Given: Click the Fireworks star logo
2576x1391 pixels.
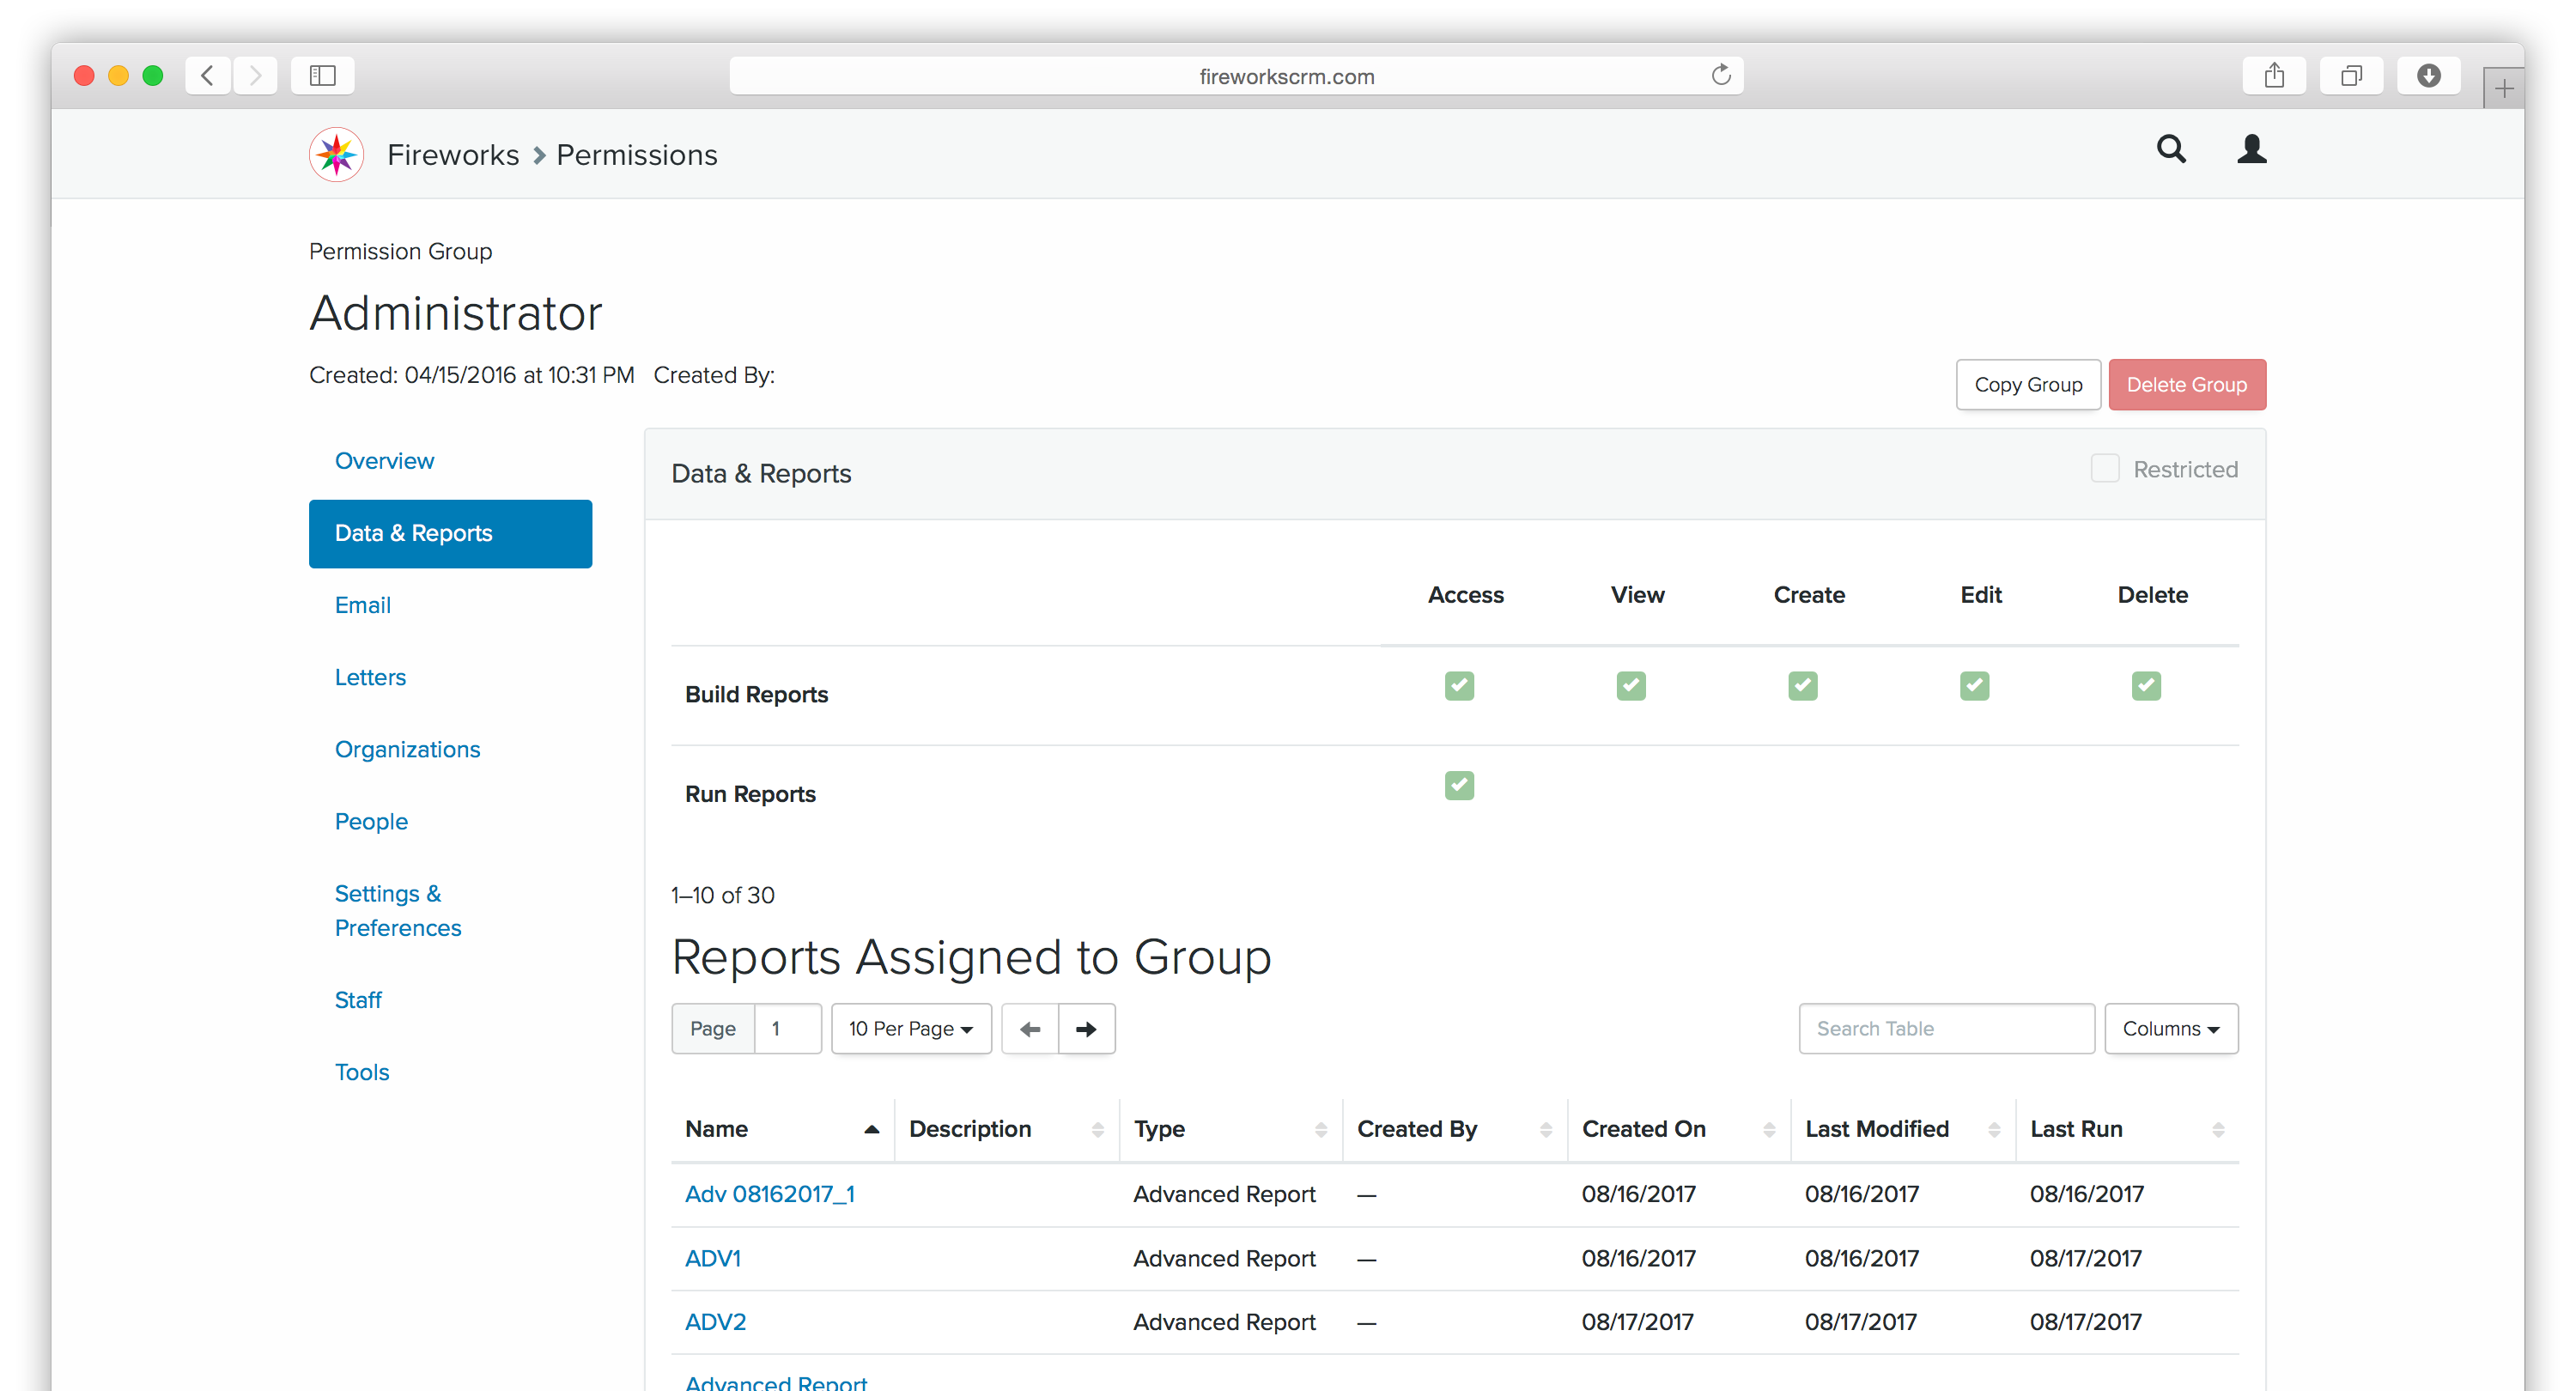Looking at the screenshot, I should (x=336, y=155).
